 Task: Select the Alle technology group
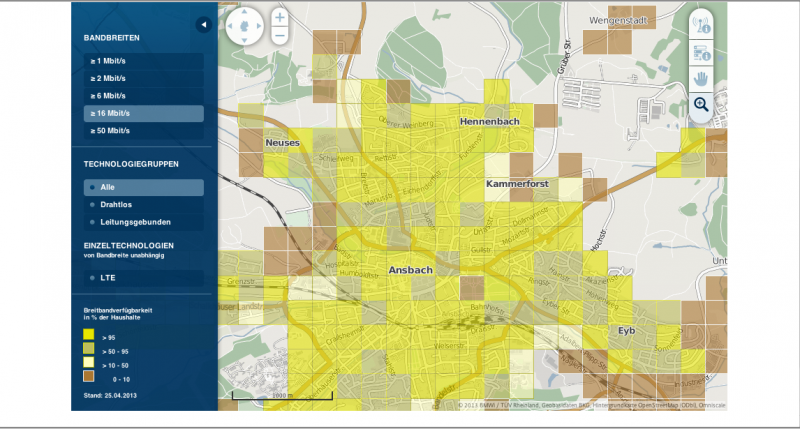tap(143, 187)
